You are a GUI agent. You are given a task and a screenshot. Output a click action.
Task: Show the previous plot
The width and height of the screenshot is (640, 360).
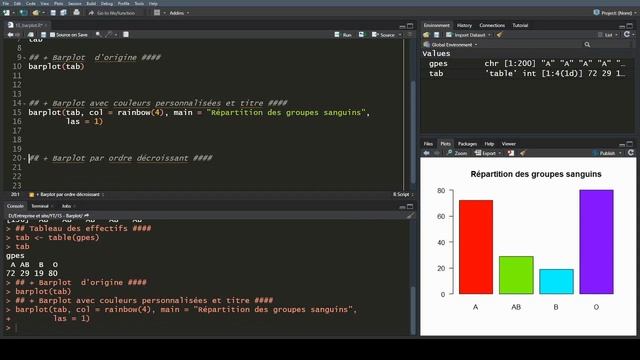[427, 153]
